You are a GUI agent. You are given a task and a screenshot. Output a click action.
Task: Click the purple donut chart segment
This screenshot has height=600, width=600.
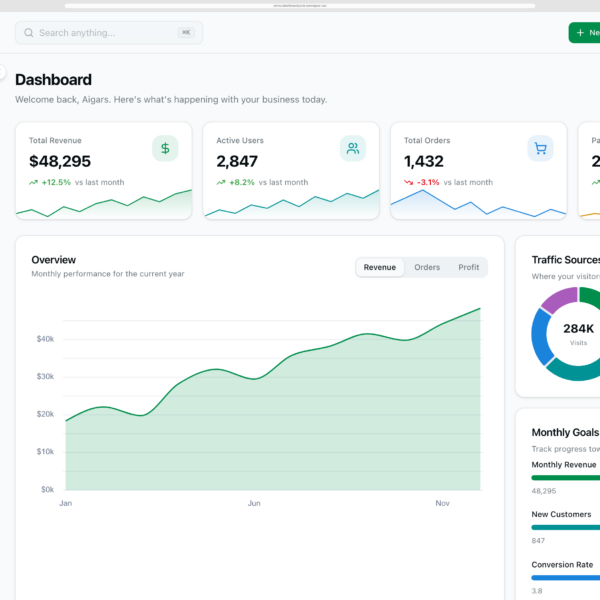[559, 300]
